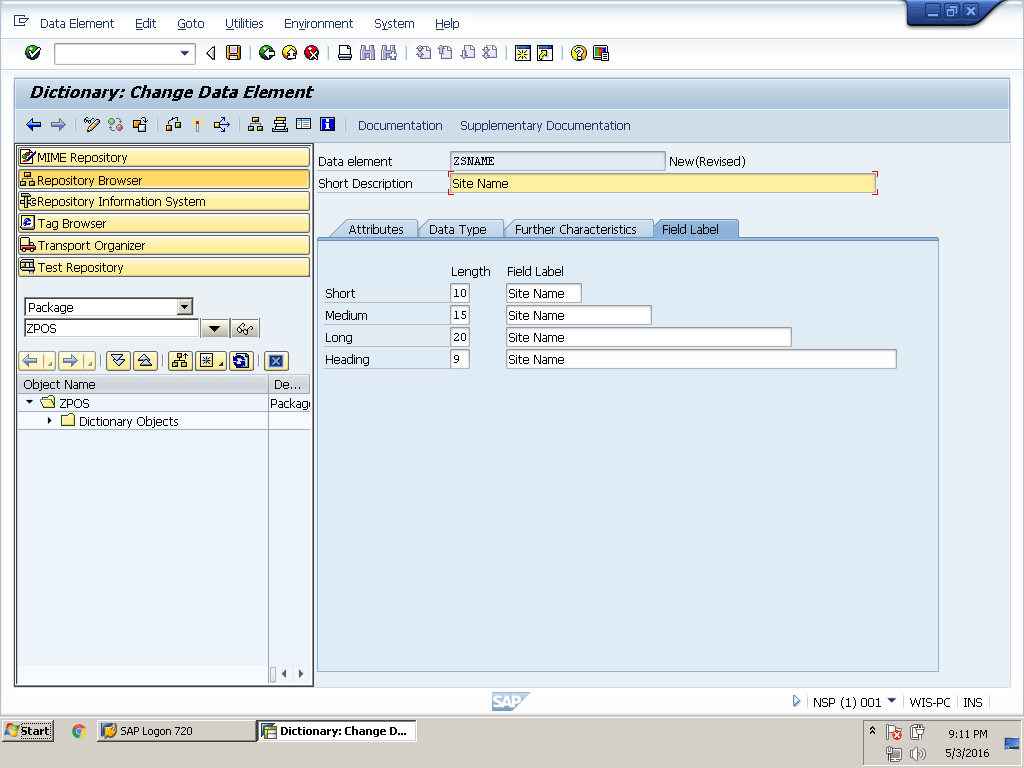Click the glasses Display icon beside ZPOS

coord(245,329)
